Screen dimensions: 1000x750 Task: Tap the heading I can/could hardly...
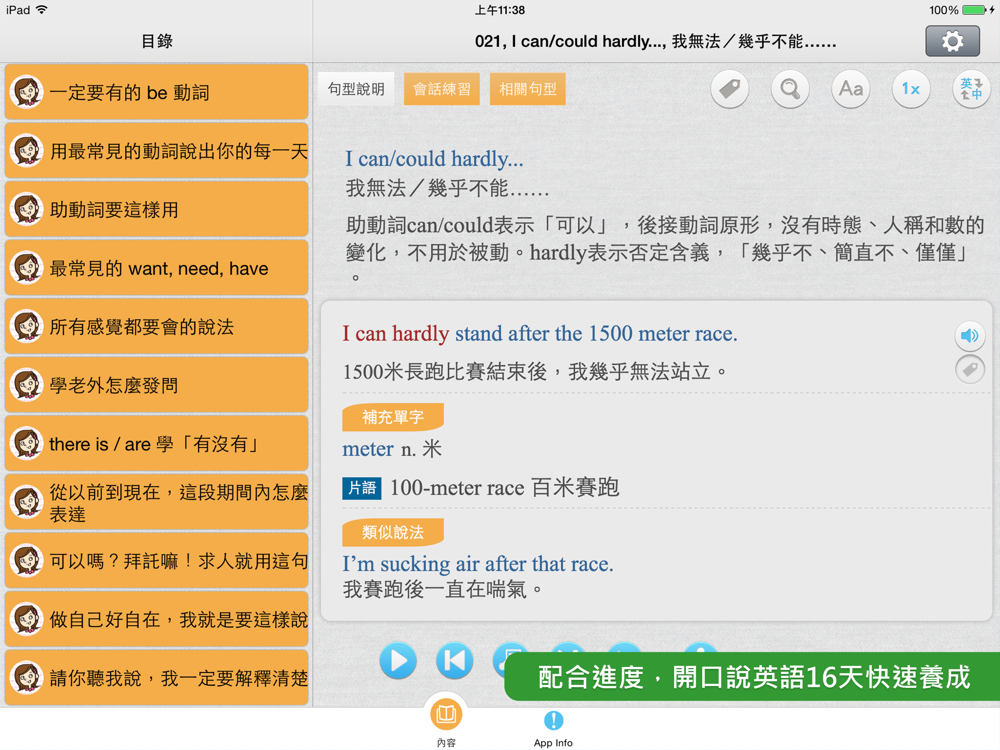(x=434, y=159)
